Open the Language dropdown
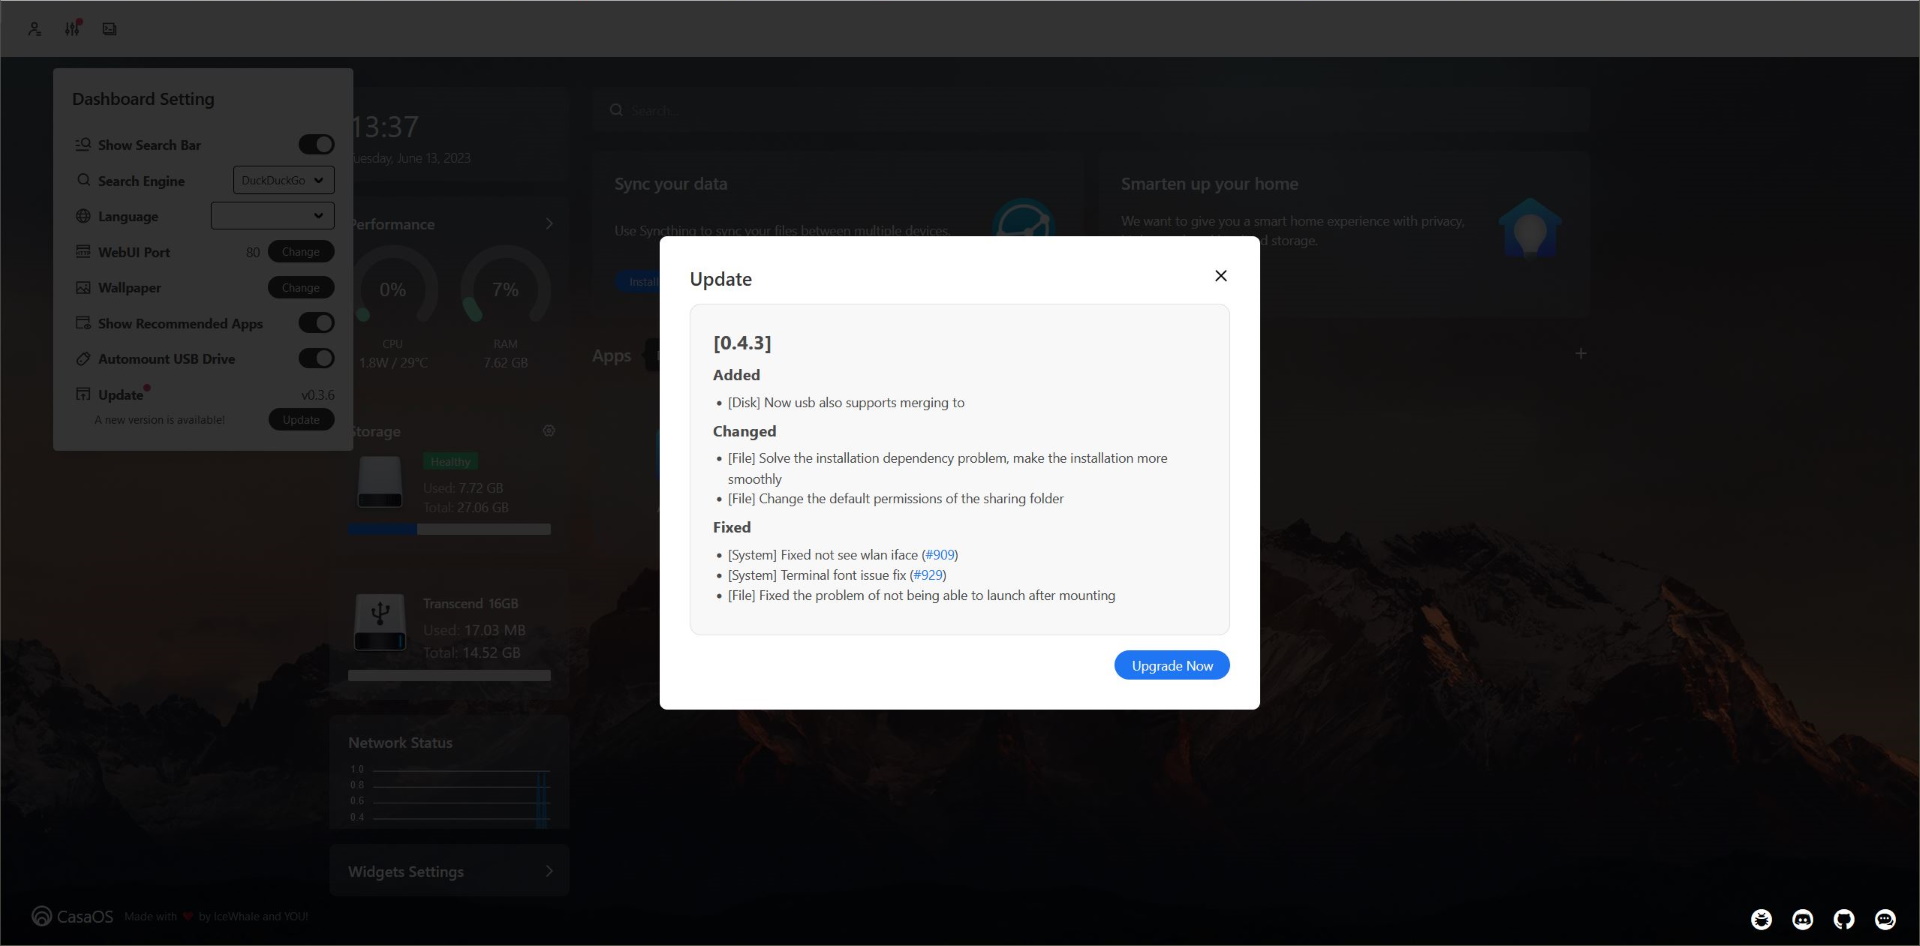The height and width of the screenshot is (946, 1920). [x=272, y=216]
